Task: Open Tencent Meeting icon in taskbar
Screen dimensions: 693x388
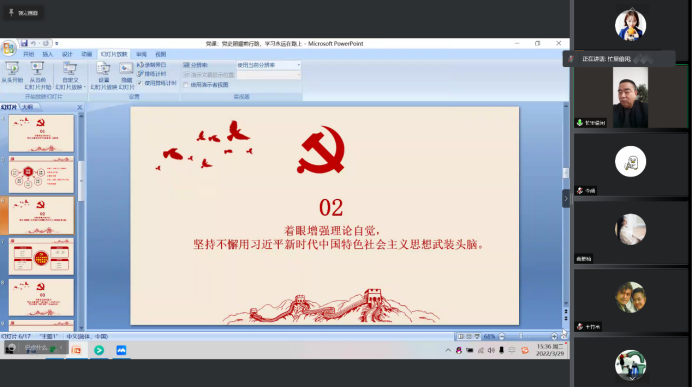Action: [x=121, y=350]
